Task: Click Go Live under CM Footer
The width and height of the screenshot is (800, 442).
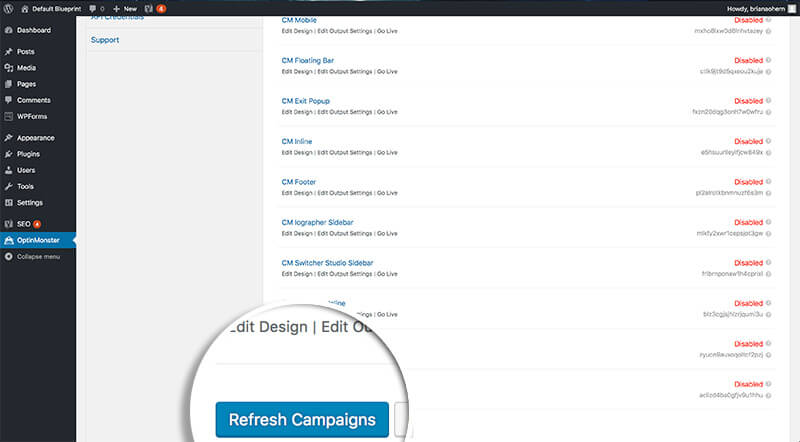Action: coord(387,193)
